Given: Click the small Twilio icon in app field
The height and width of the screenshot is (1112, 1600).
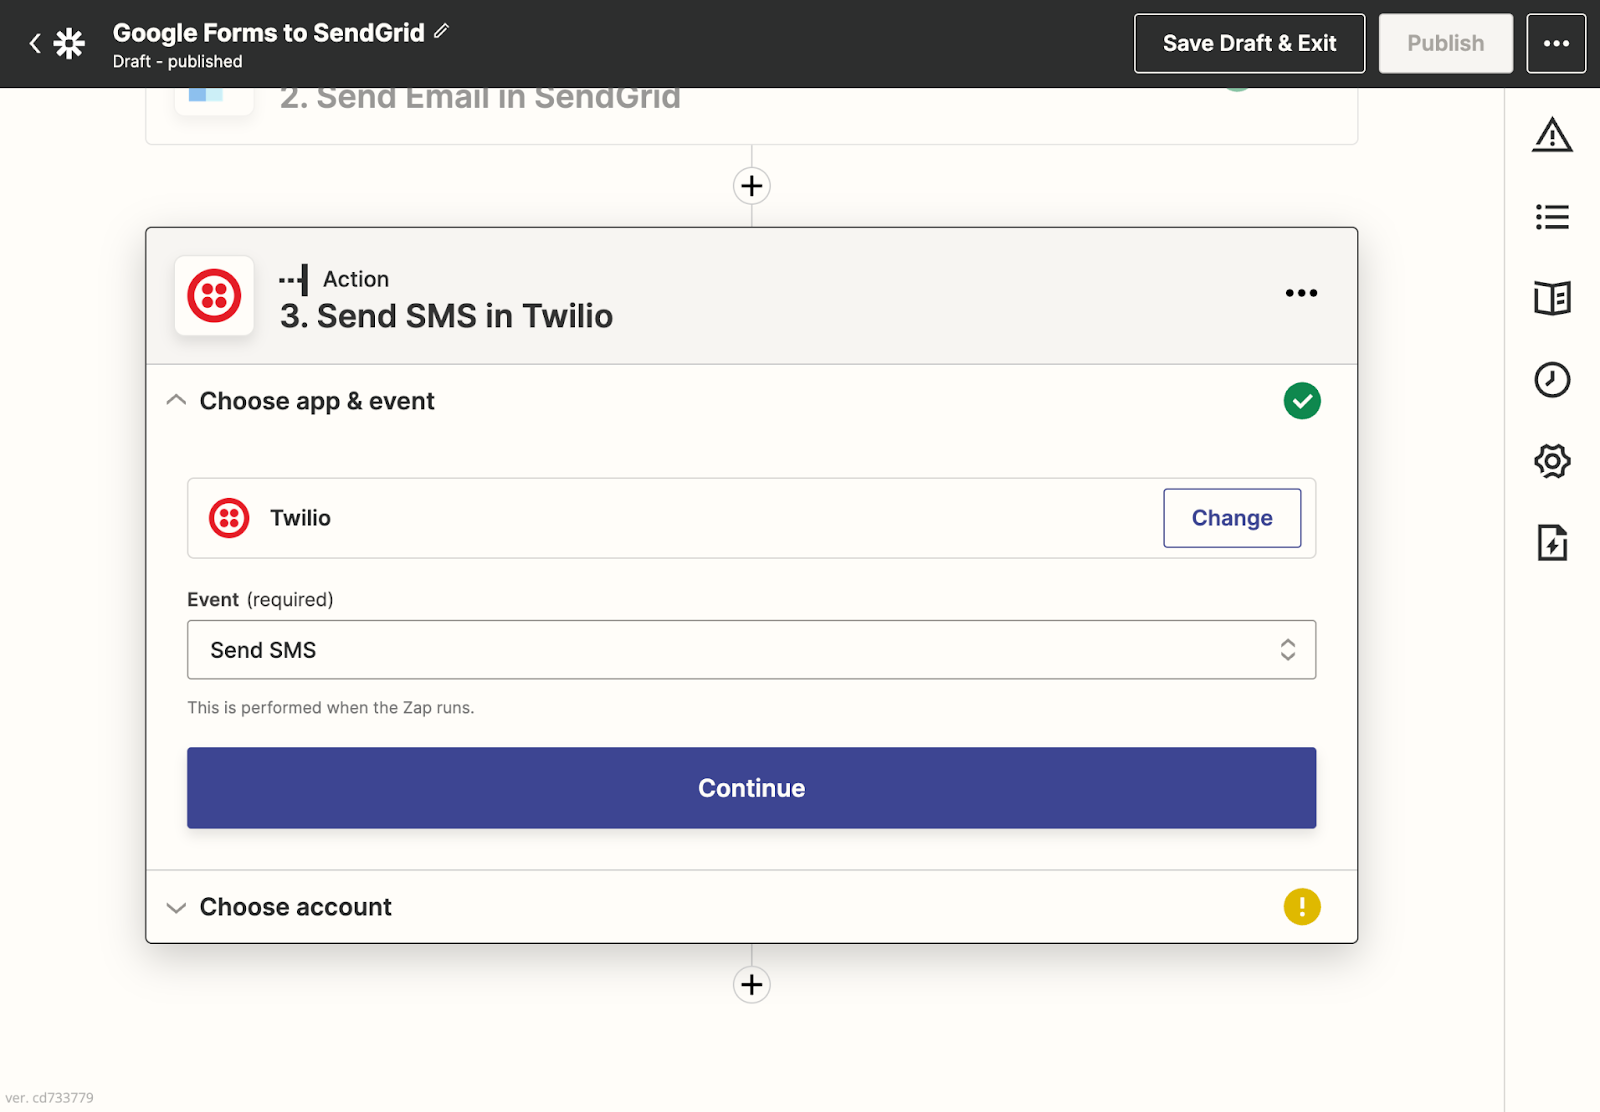Looking at the screenshot, I should tap(229, 518).
